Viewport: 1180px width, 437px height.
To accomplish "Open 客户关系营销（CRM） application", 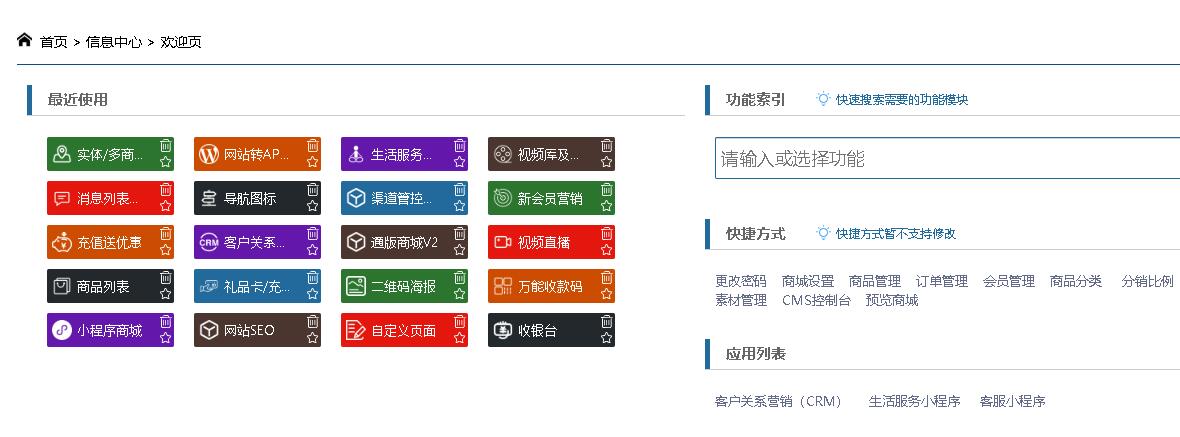I will [x=779, y=402].
